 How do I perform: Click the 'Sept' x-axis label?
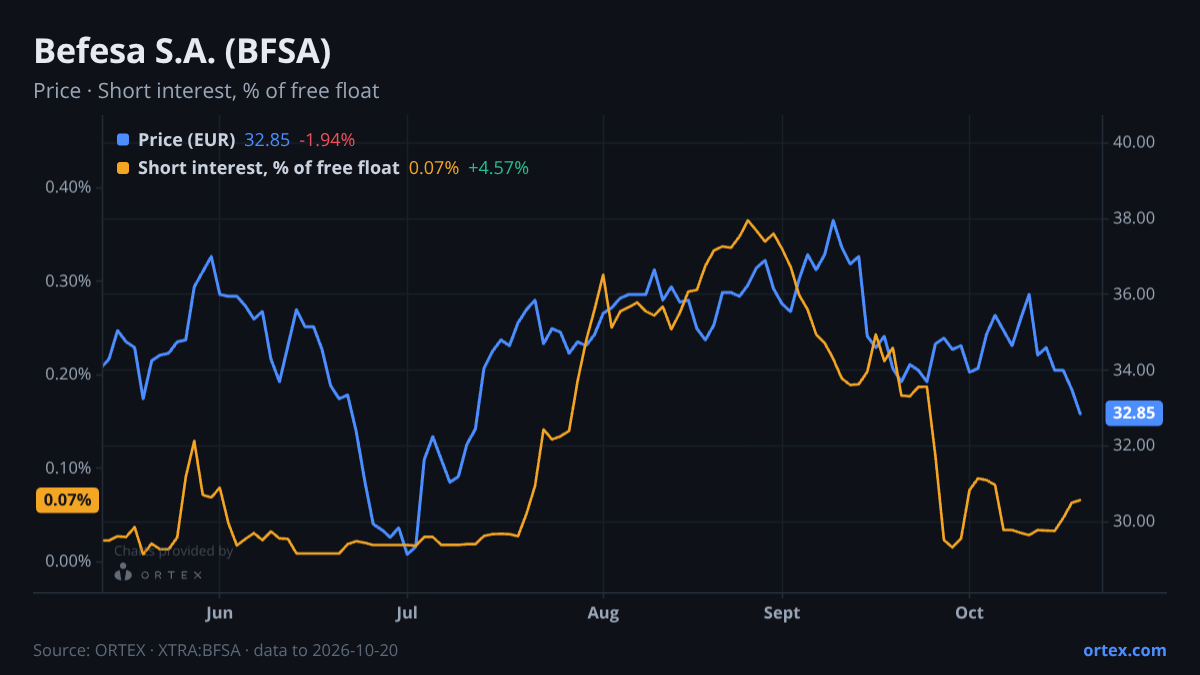click(x=782, y=613)
